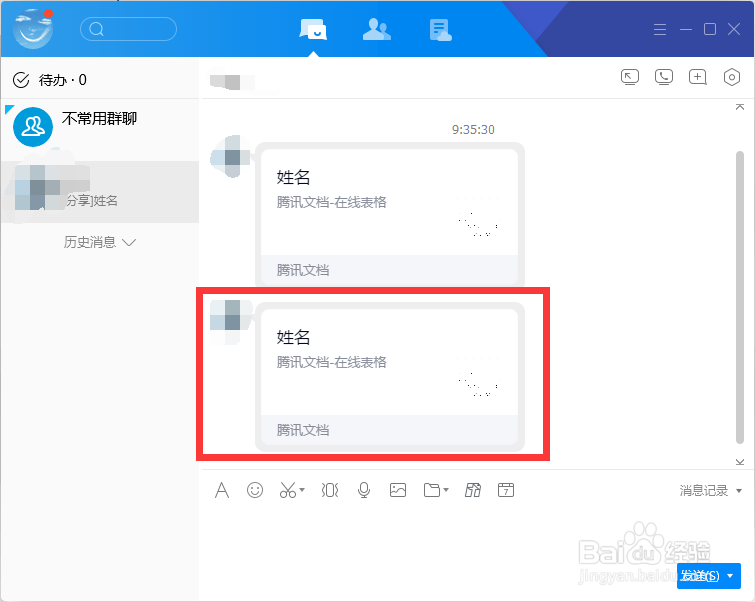Click sender avatar of second message

point(232,320)
